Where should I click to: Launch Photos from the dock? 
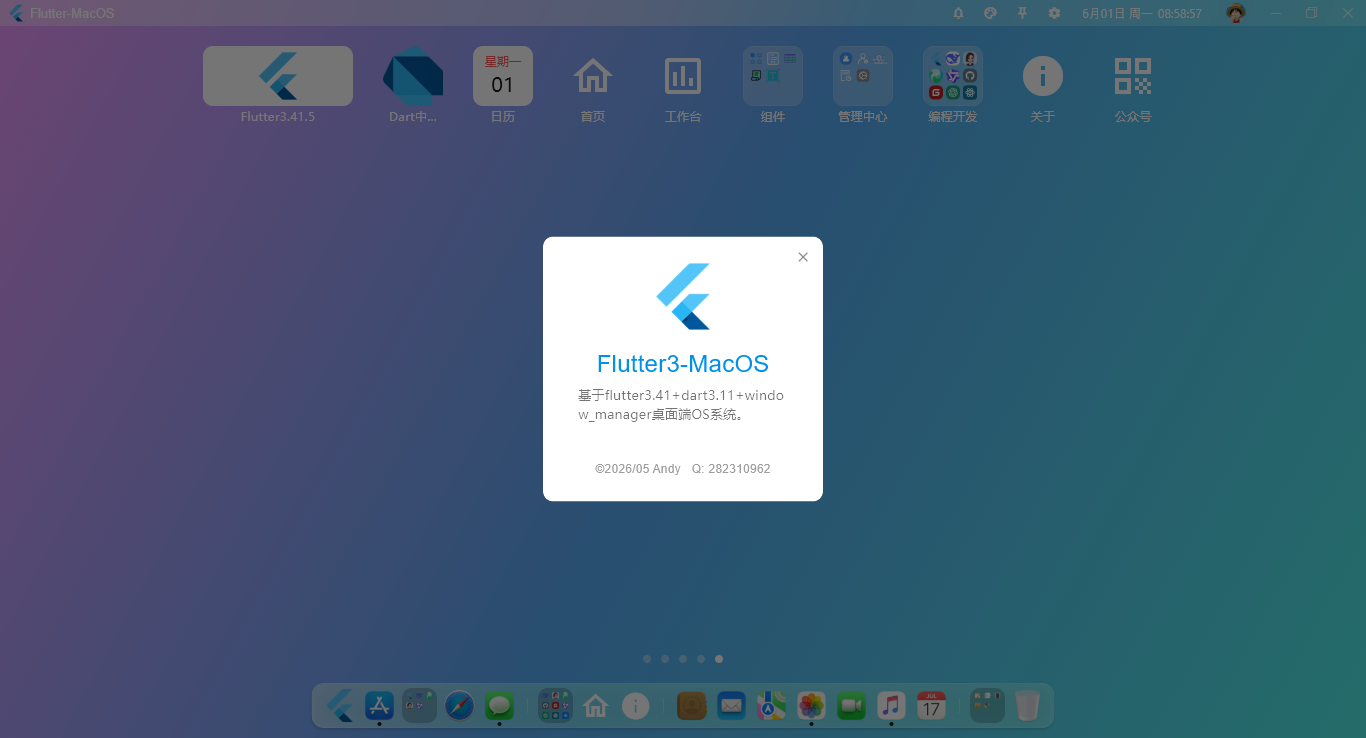point(811,706)
